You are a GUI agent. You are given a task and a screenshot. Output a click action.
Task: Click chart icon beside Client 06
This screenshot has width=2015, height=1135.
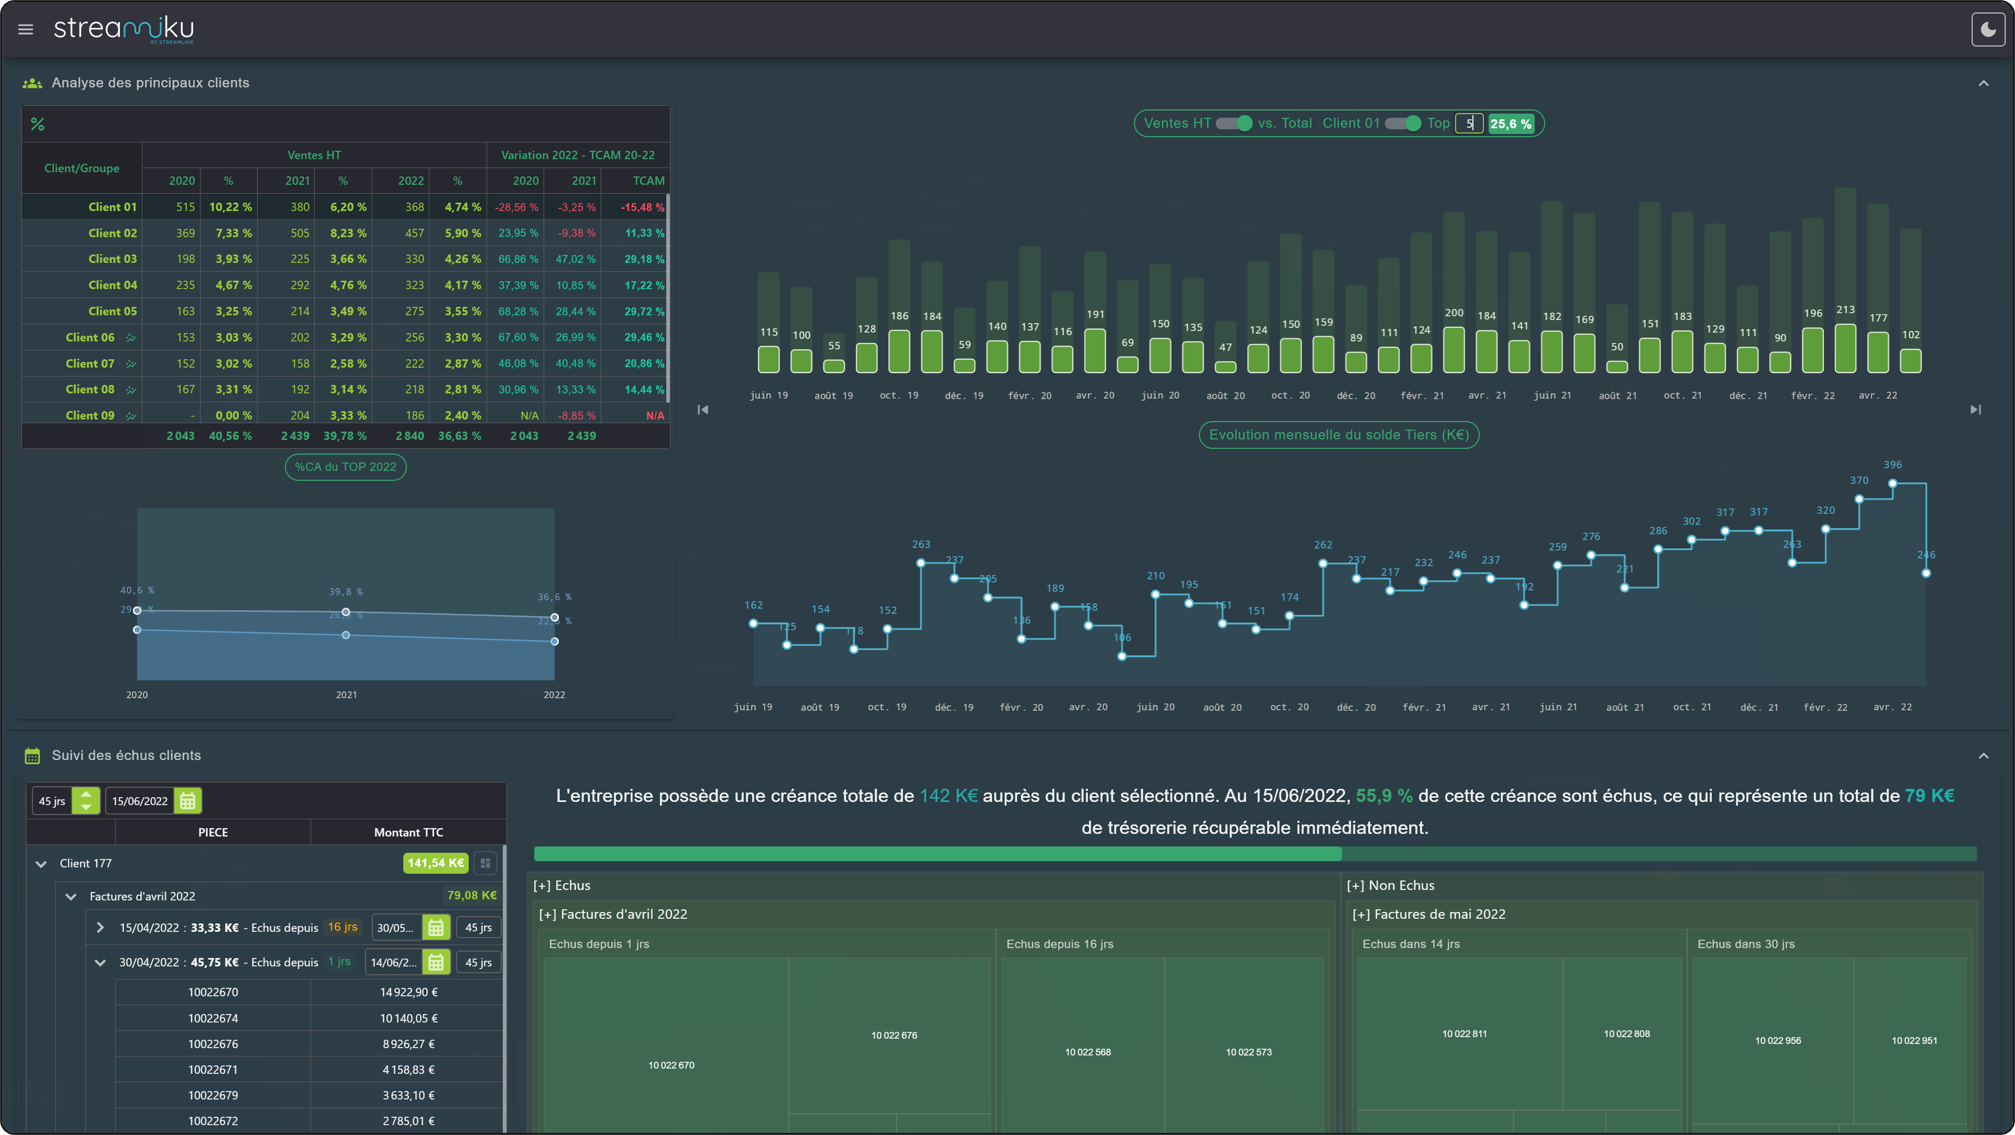click(x=131, y=338)
